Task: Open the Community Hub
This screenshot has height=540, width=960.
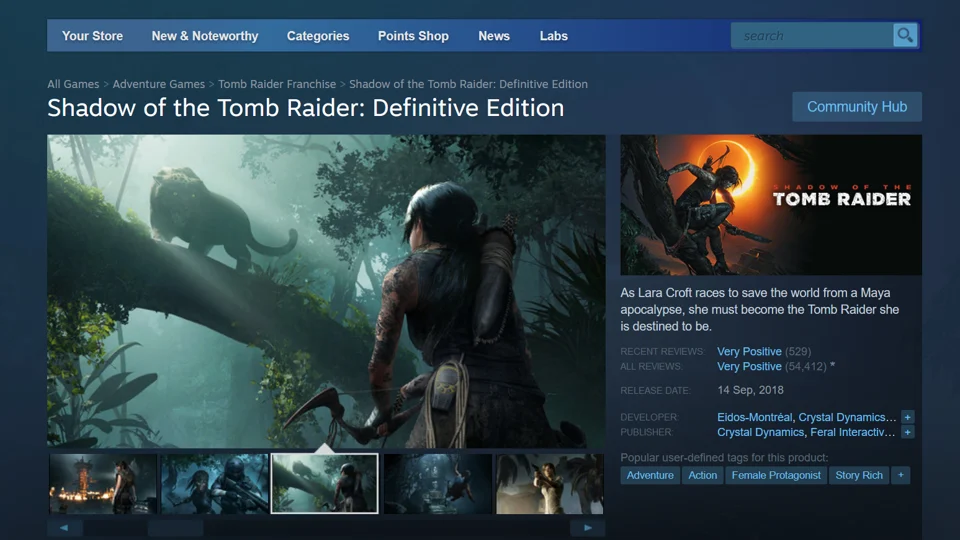Action: pos(857,107)
